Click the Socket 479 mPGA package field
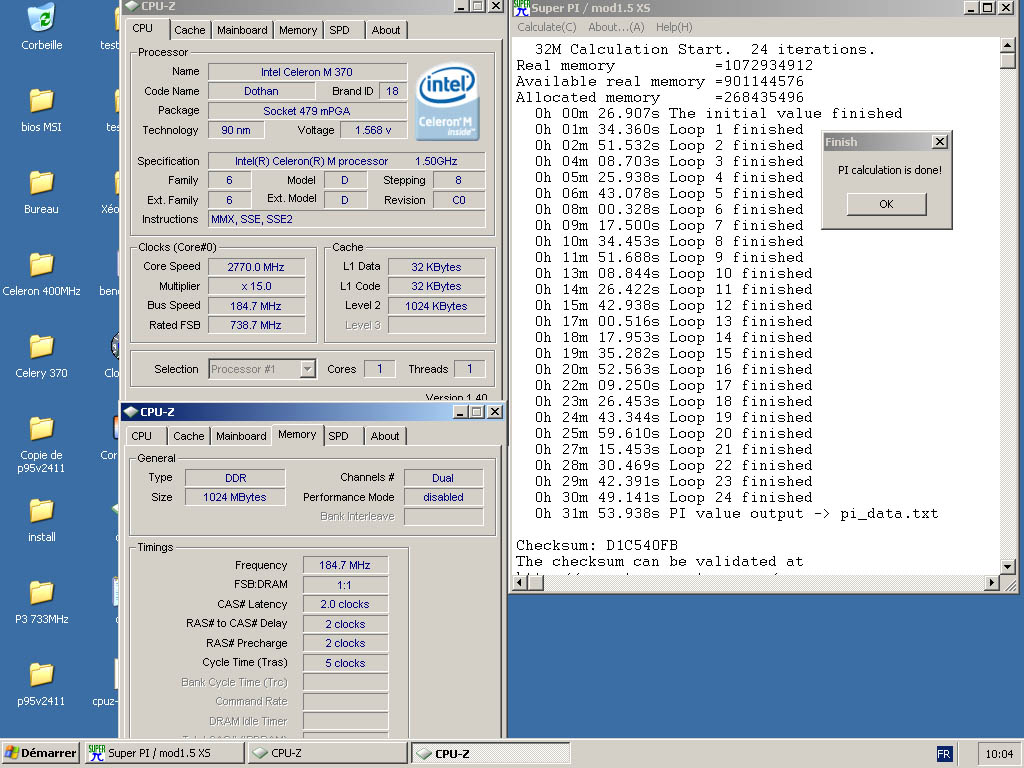Screen dimensions: 1024x768 (x=307, y=111)
